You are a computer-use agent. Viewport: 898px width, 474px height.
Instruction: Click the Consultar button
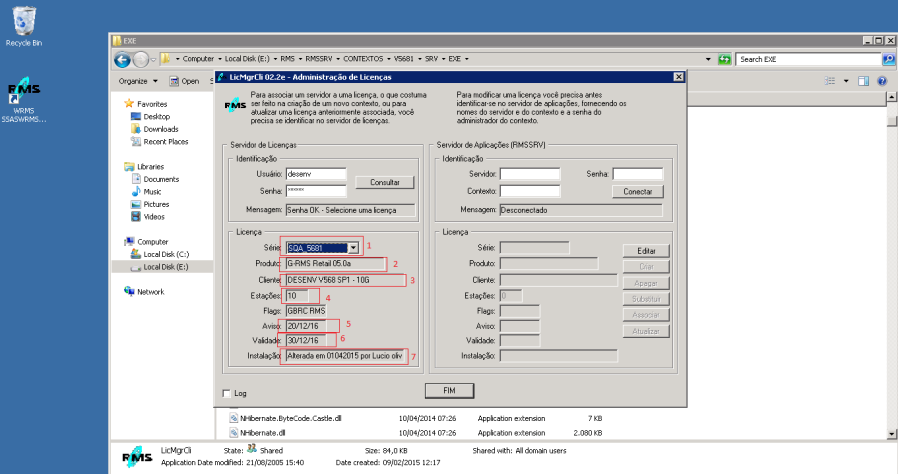point(384,183)
